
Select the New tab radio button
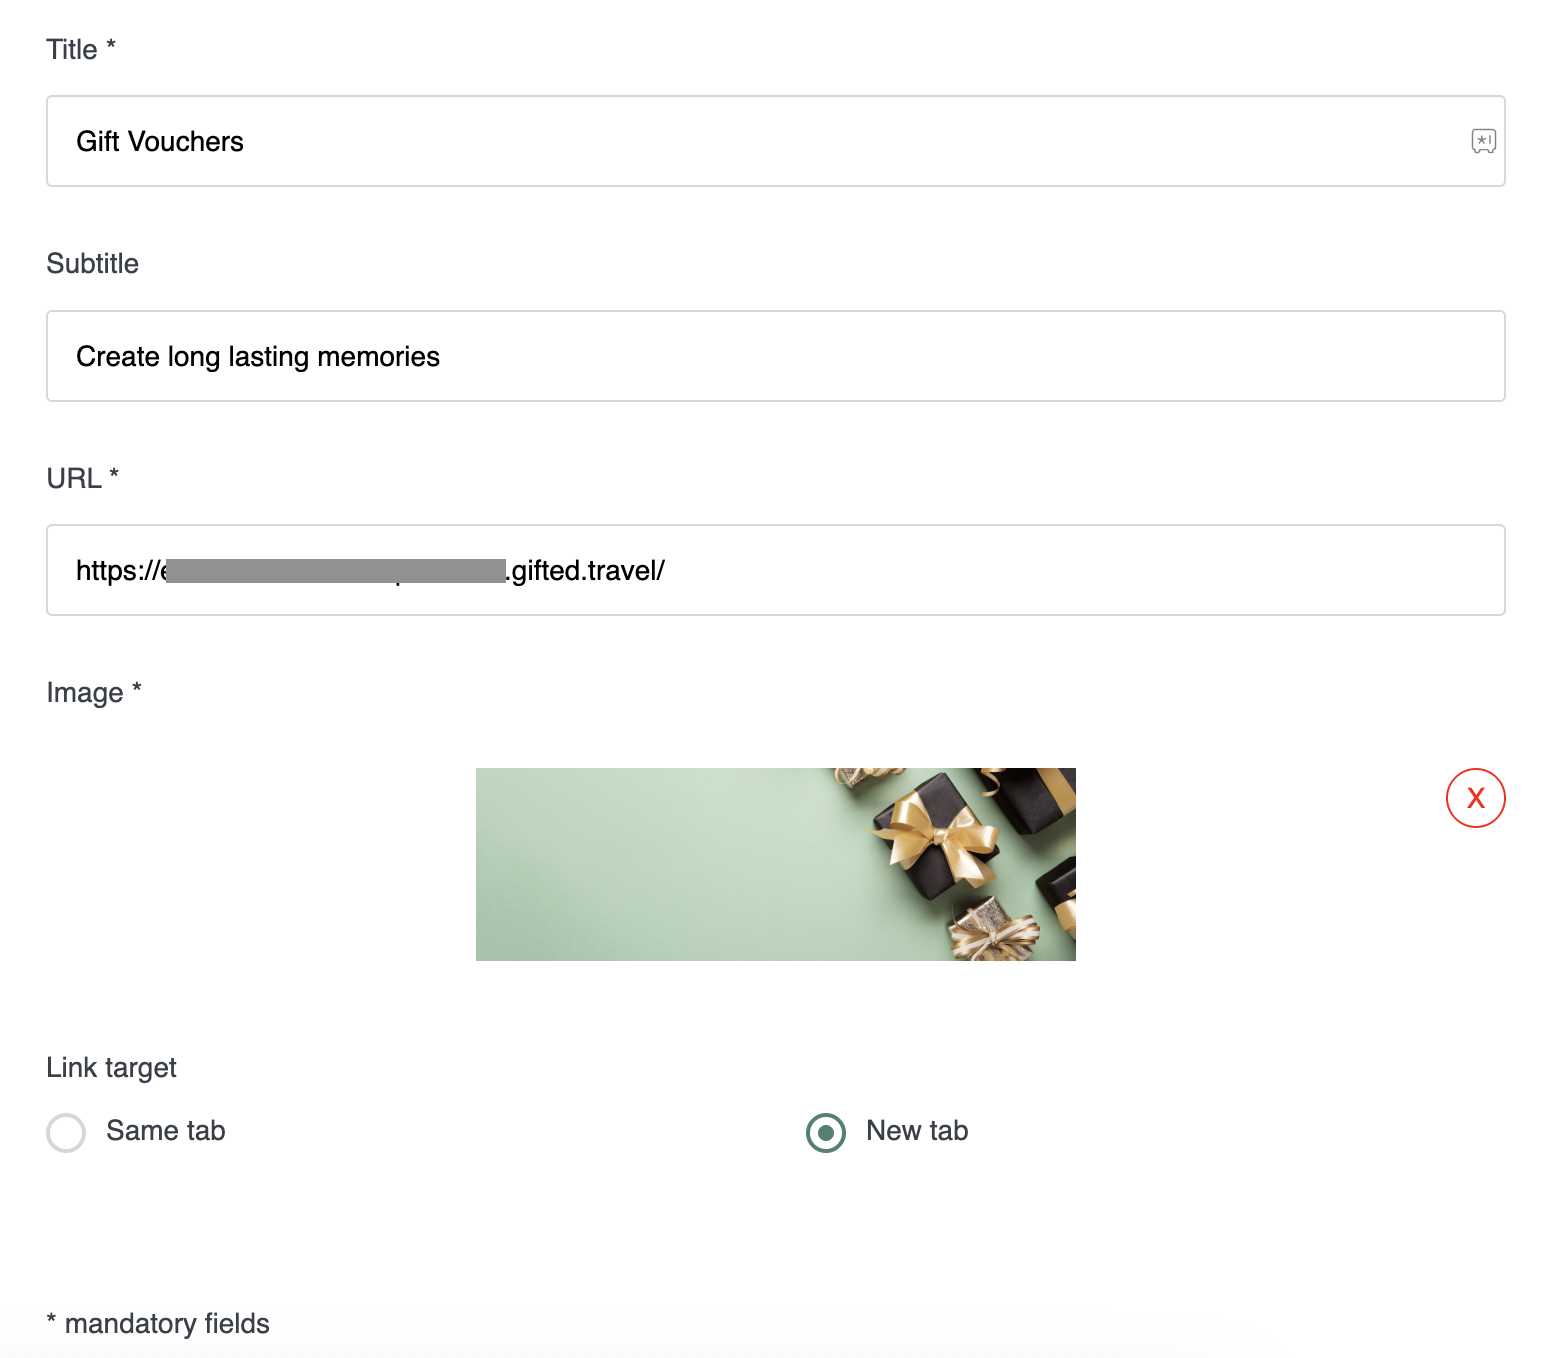(826, 1133)
